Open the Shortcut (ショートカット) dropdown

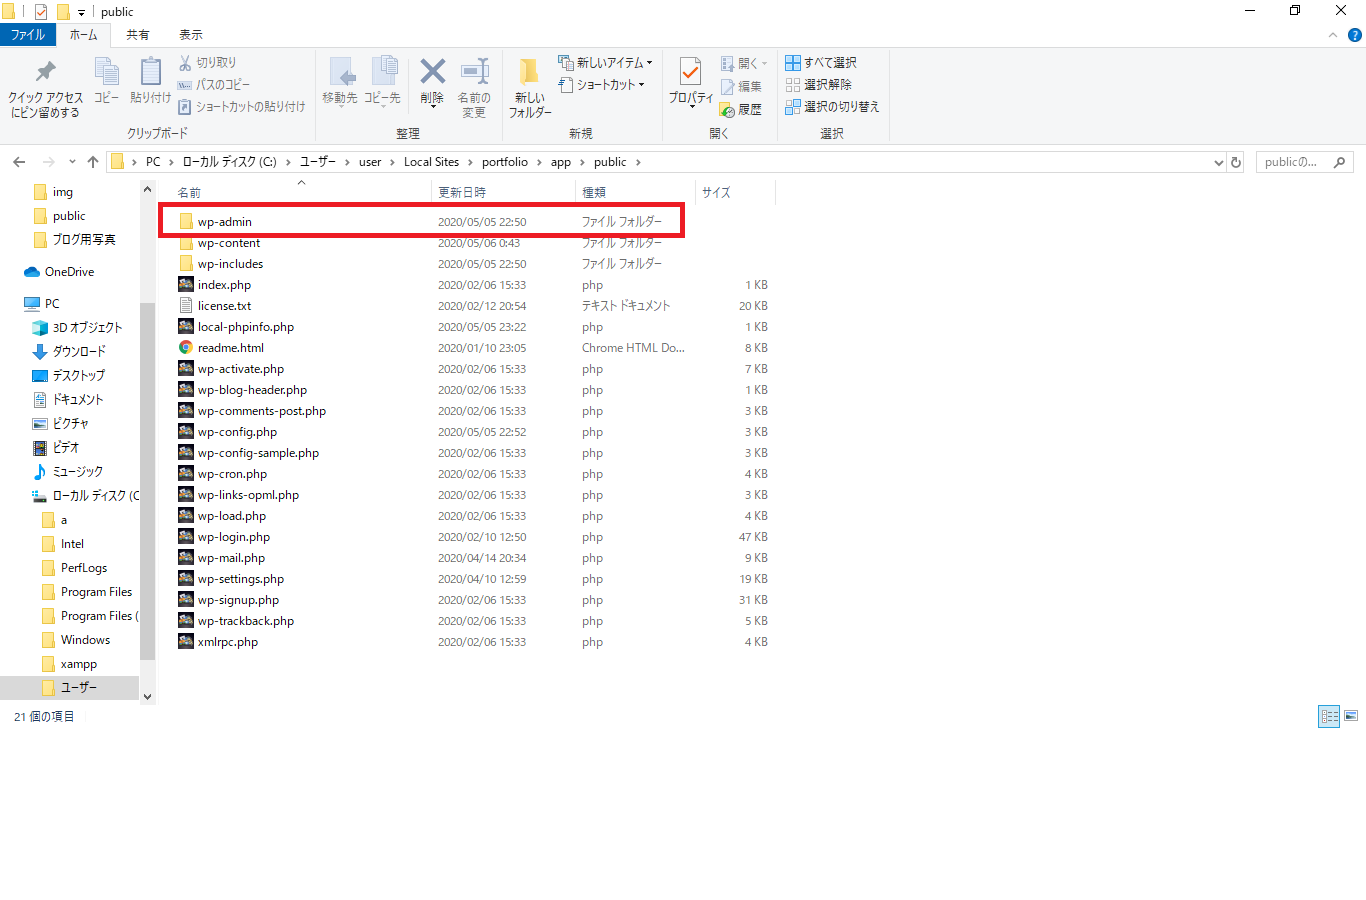[602, 84]
